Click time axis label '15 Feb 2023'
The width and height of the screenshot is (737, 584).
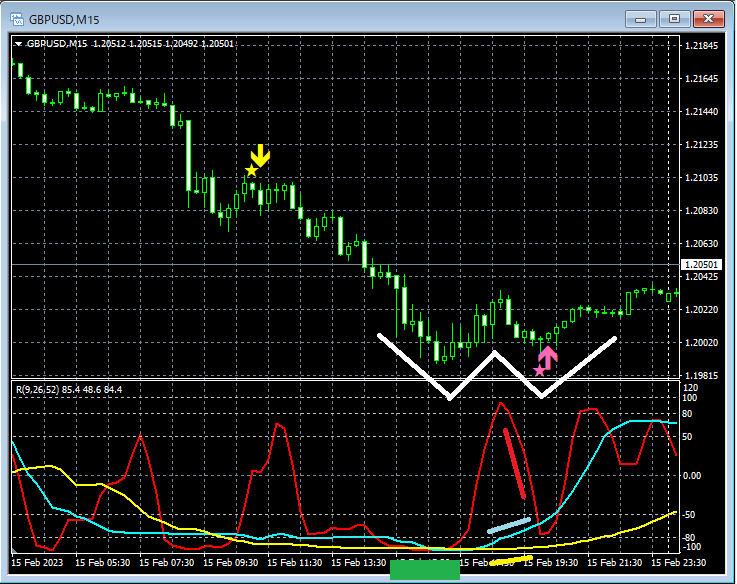point(37,562)
